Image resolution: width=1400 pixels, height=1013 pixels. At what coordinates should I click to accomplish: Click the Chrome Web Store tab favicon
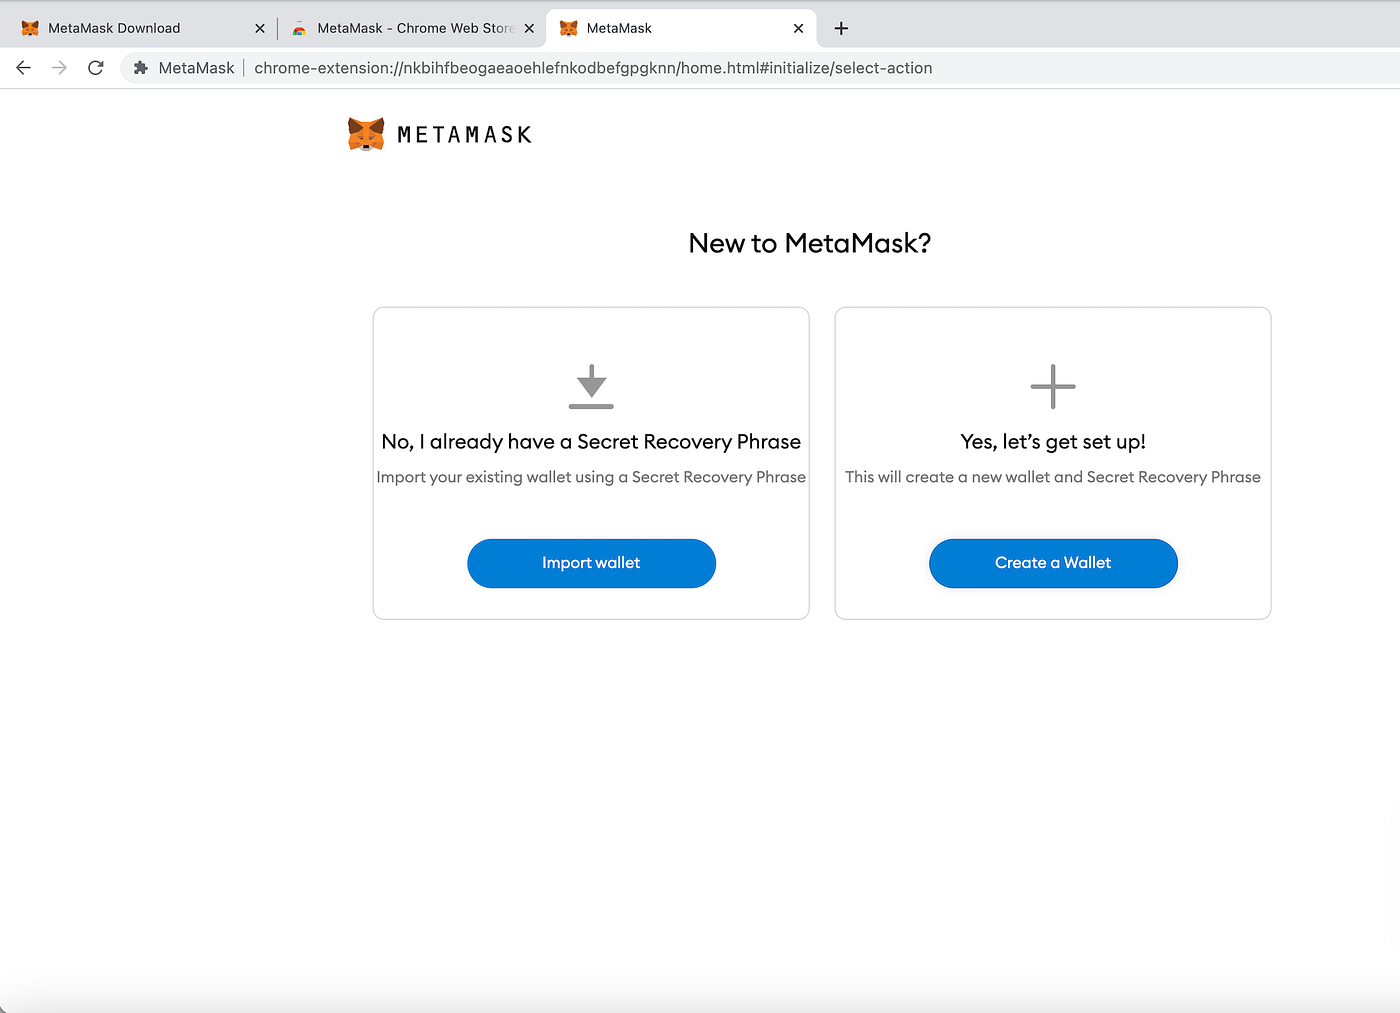click(299, 28)
